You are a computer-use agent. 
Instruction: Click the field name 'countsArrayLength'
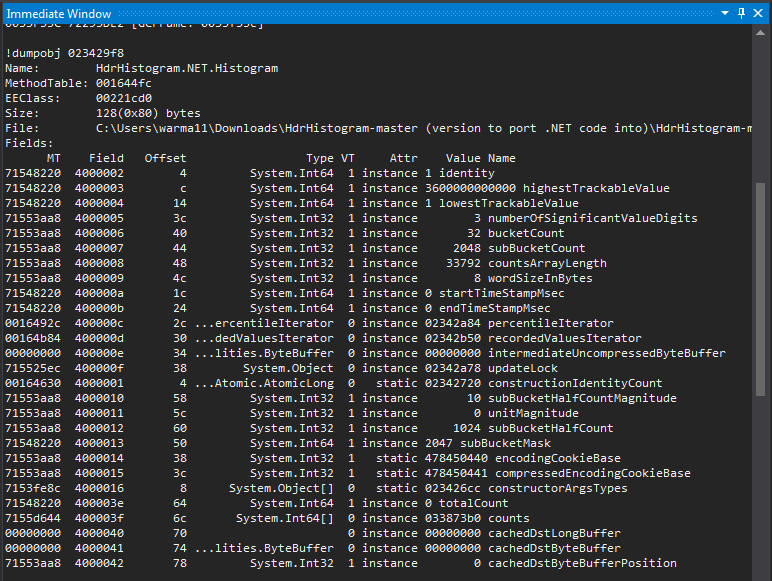547,263
